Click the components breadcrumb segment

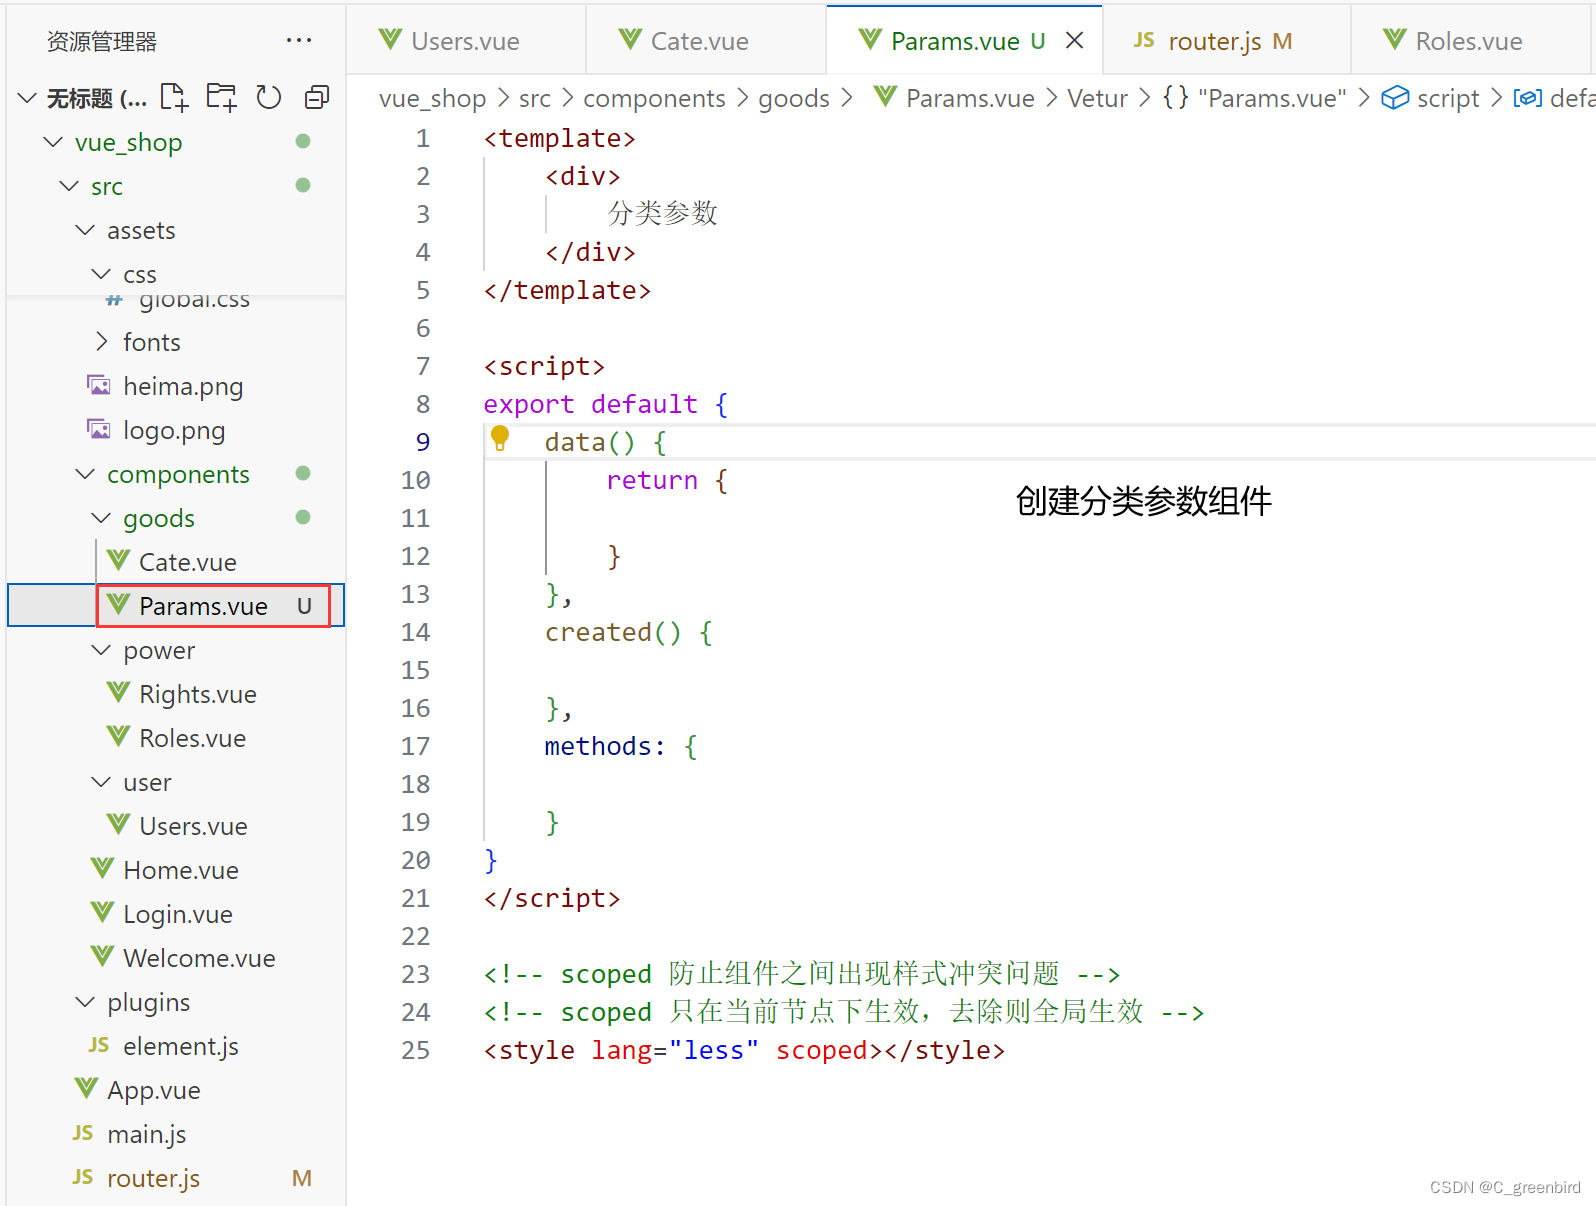coord(654,98)
